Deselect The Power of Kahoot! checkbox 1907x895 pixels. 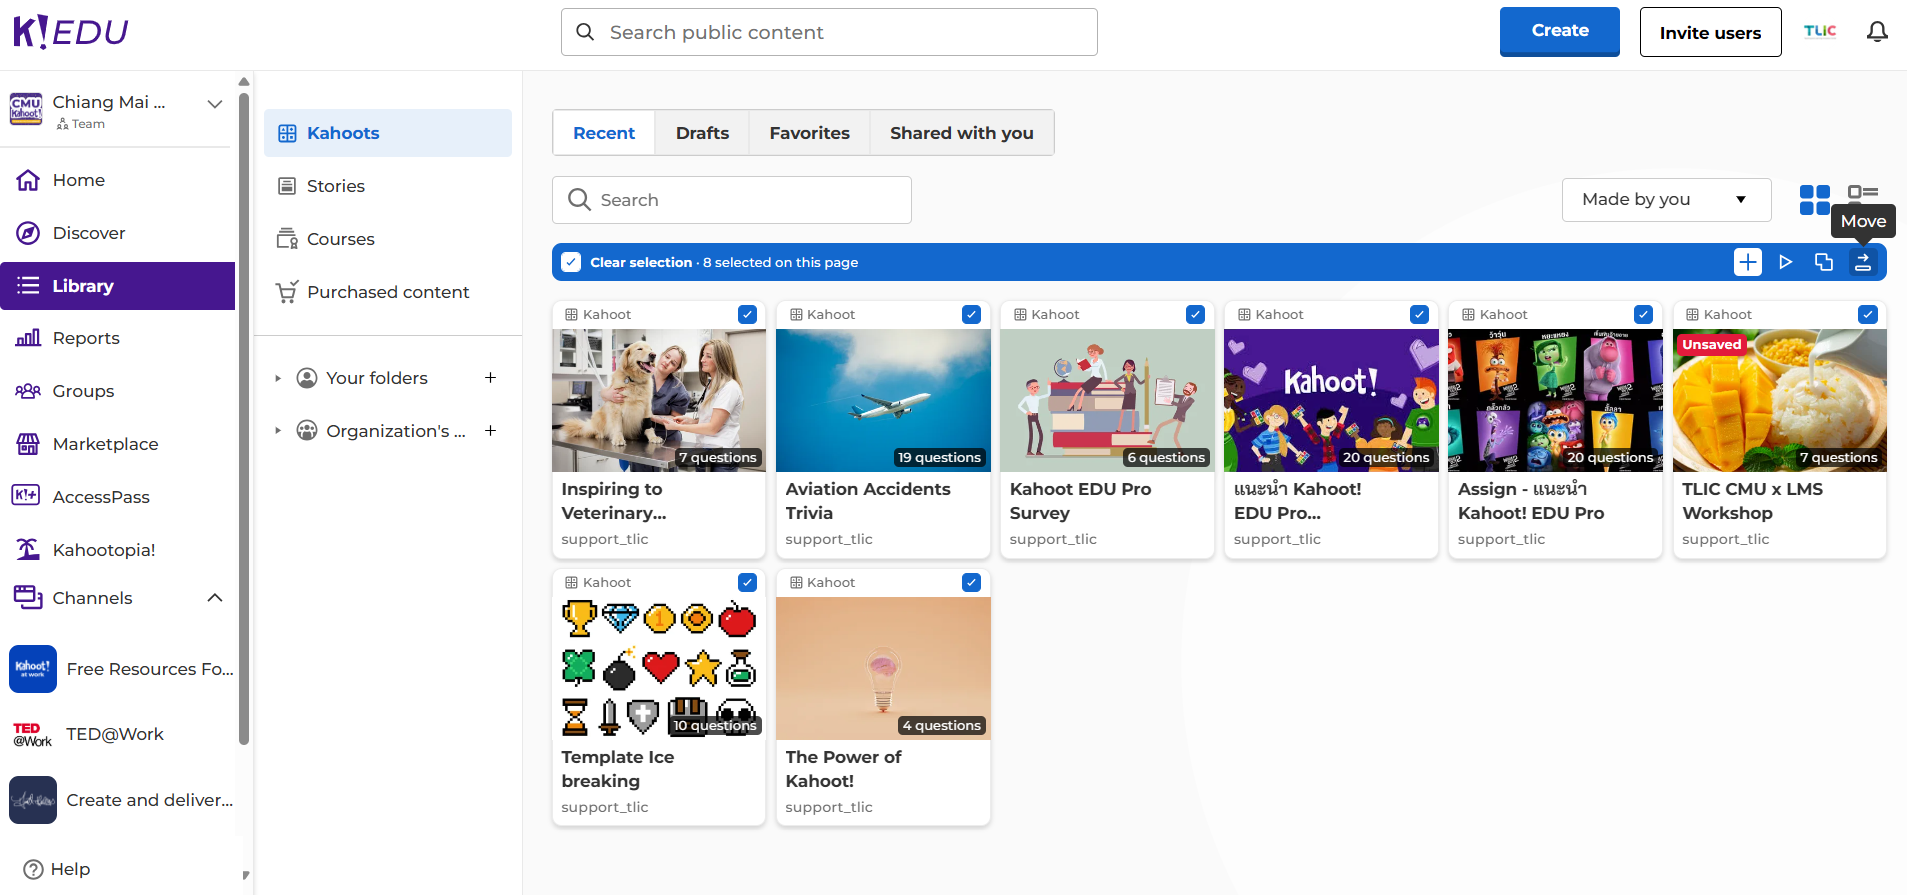pos(971,582)
